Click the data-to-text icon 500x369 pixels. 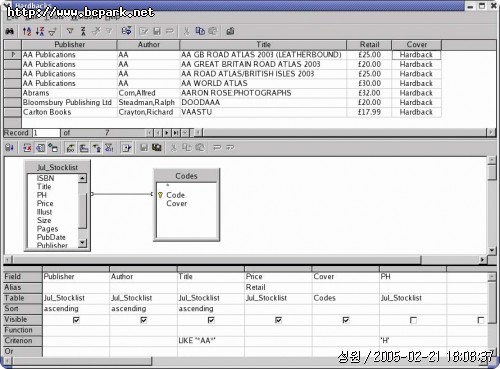(x=230, y=31)
